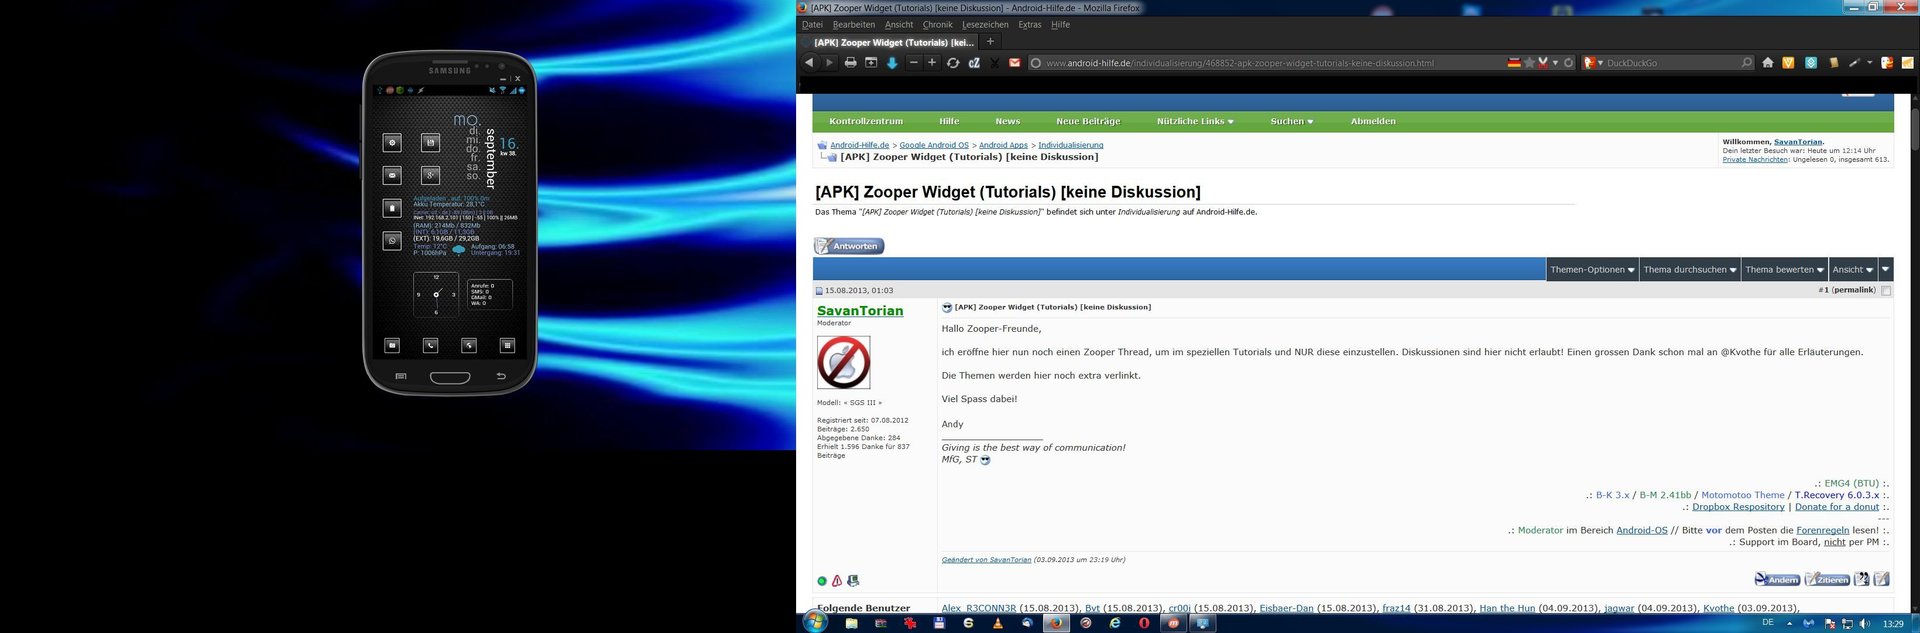Click the Ändern edit button
Viewport: 1920px width, 633px height.
point(1777,579)
